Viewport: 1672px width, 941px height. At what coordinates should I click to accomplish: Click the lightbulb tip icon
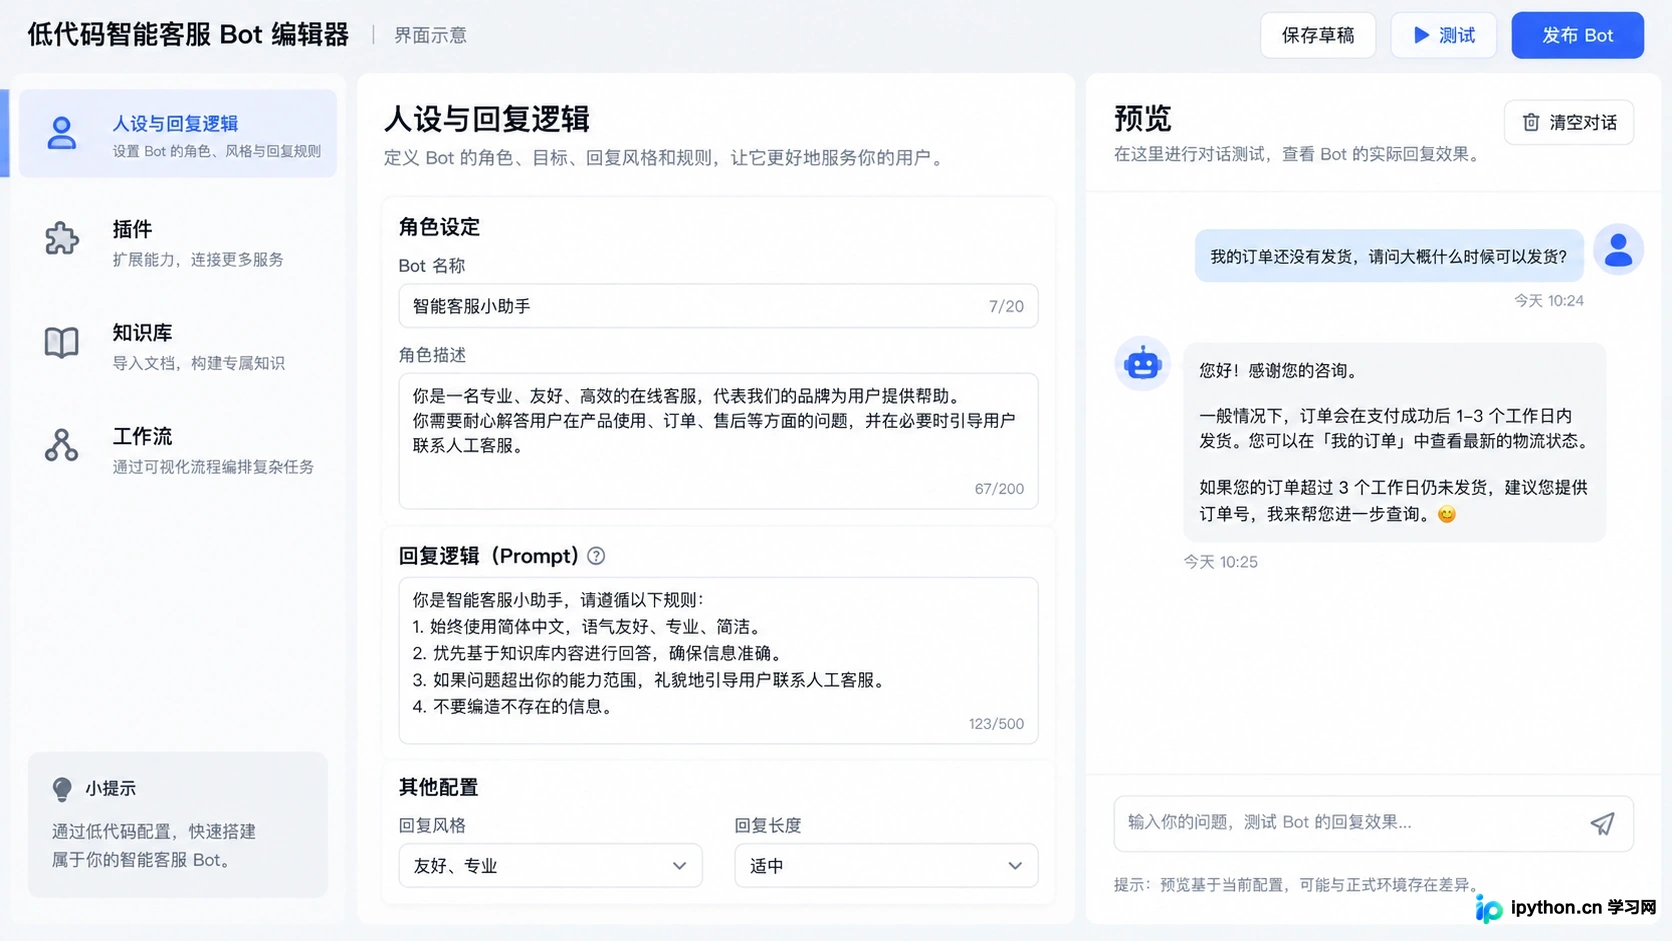click(62, 789)
